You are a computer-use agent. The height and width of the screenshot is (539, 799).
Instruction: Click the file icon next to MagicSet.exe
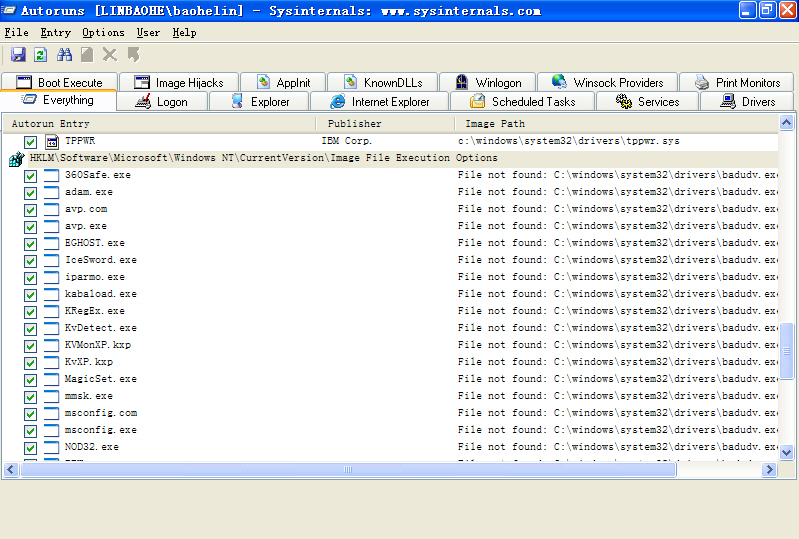pos(51,380)
